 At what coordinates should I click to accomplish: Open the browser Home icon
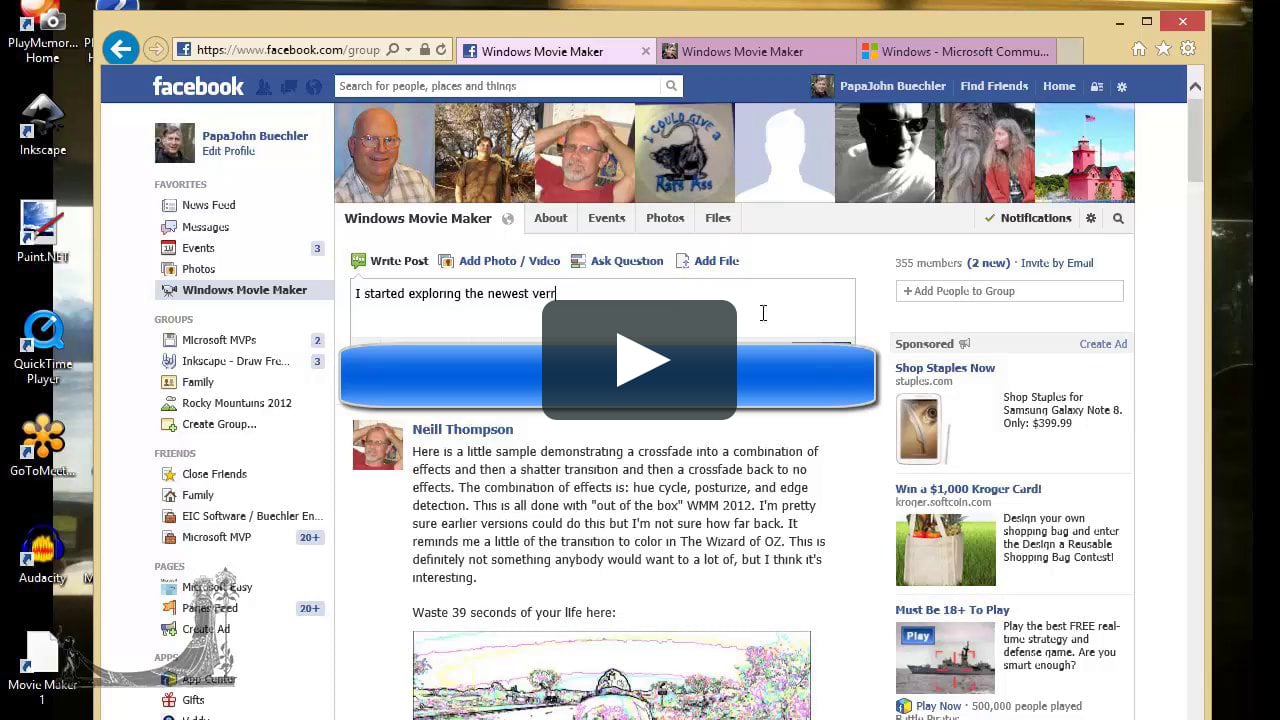click(1139, 49)
